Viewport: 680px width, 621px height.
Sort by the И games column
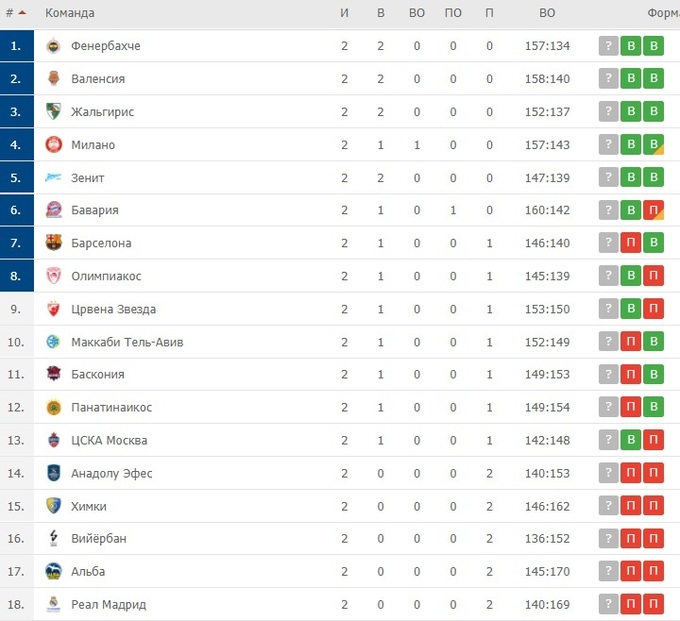344,13
